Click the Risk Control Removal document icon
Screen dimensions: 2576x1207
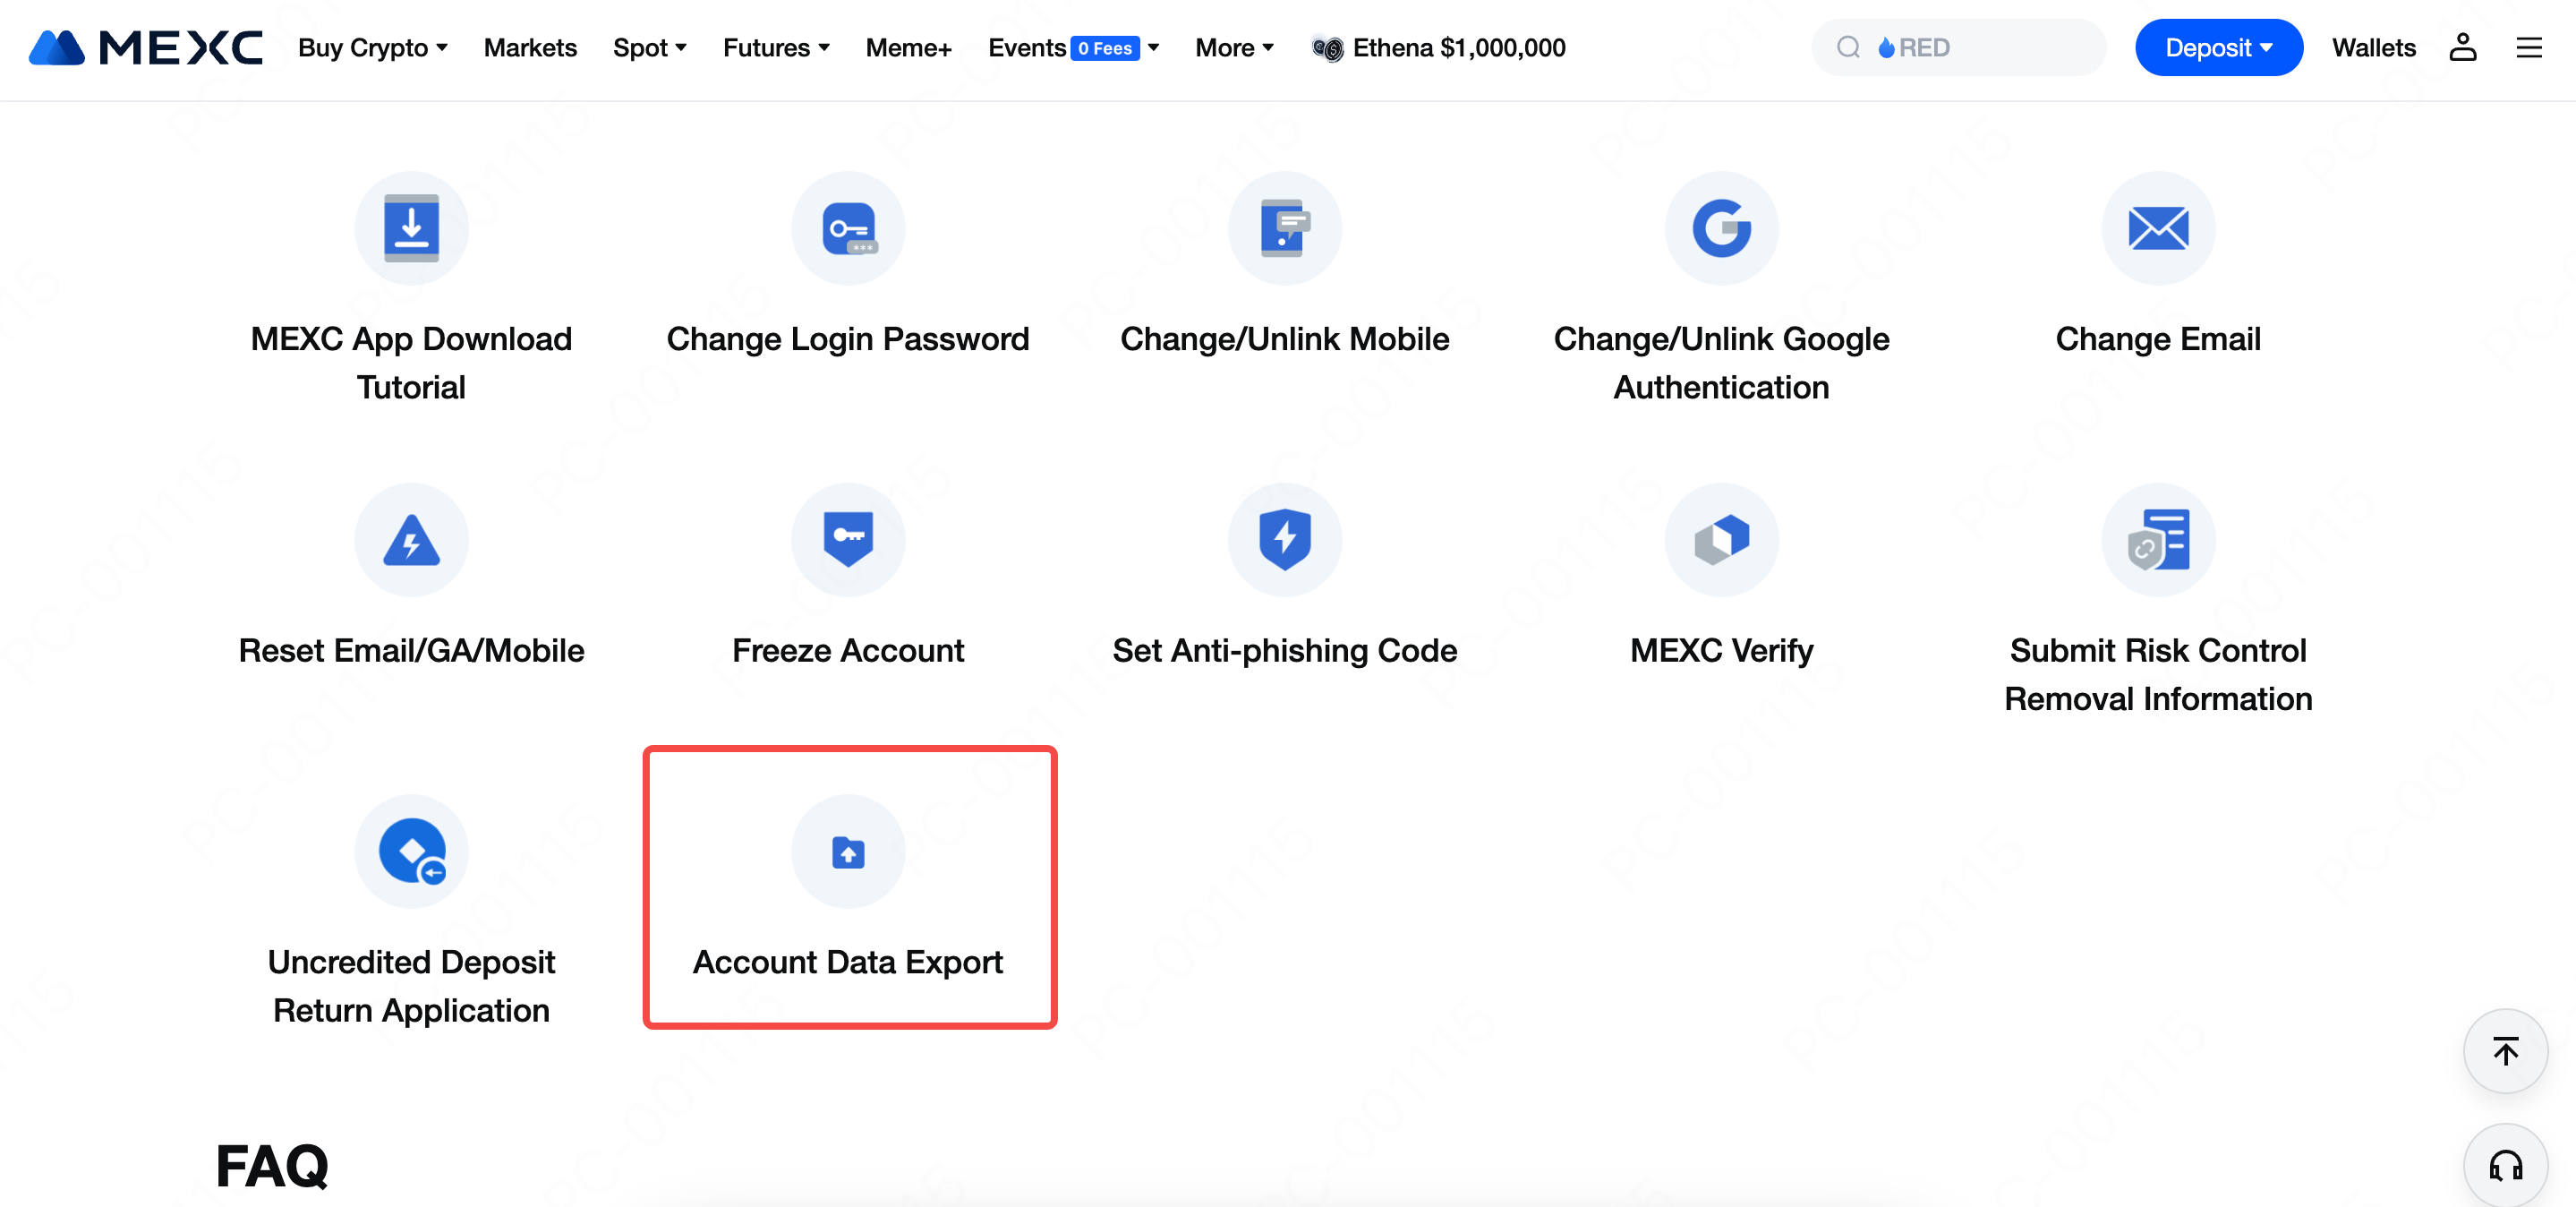tap(2158, 540)
